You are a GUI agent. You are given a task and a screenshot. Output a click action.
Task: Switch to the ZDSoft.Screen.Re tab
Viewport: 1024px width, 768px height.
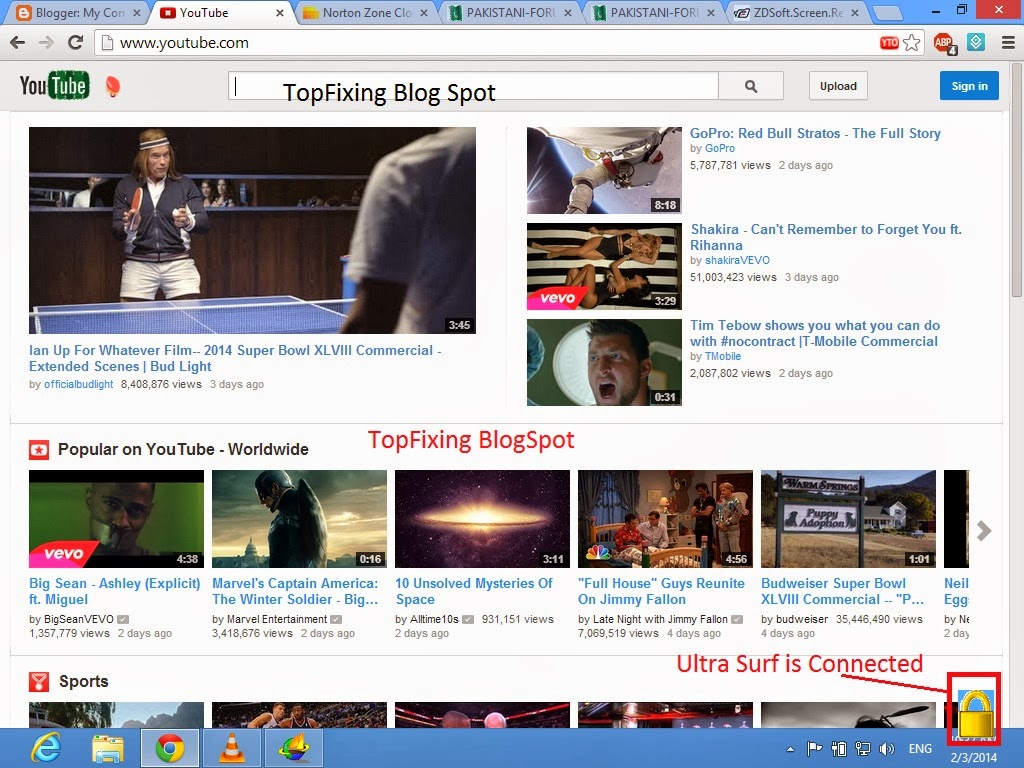(x=797, y=12)
